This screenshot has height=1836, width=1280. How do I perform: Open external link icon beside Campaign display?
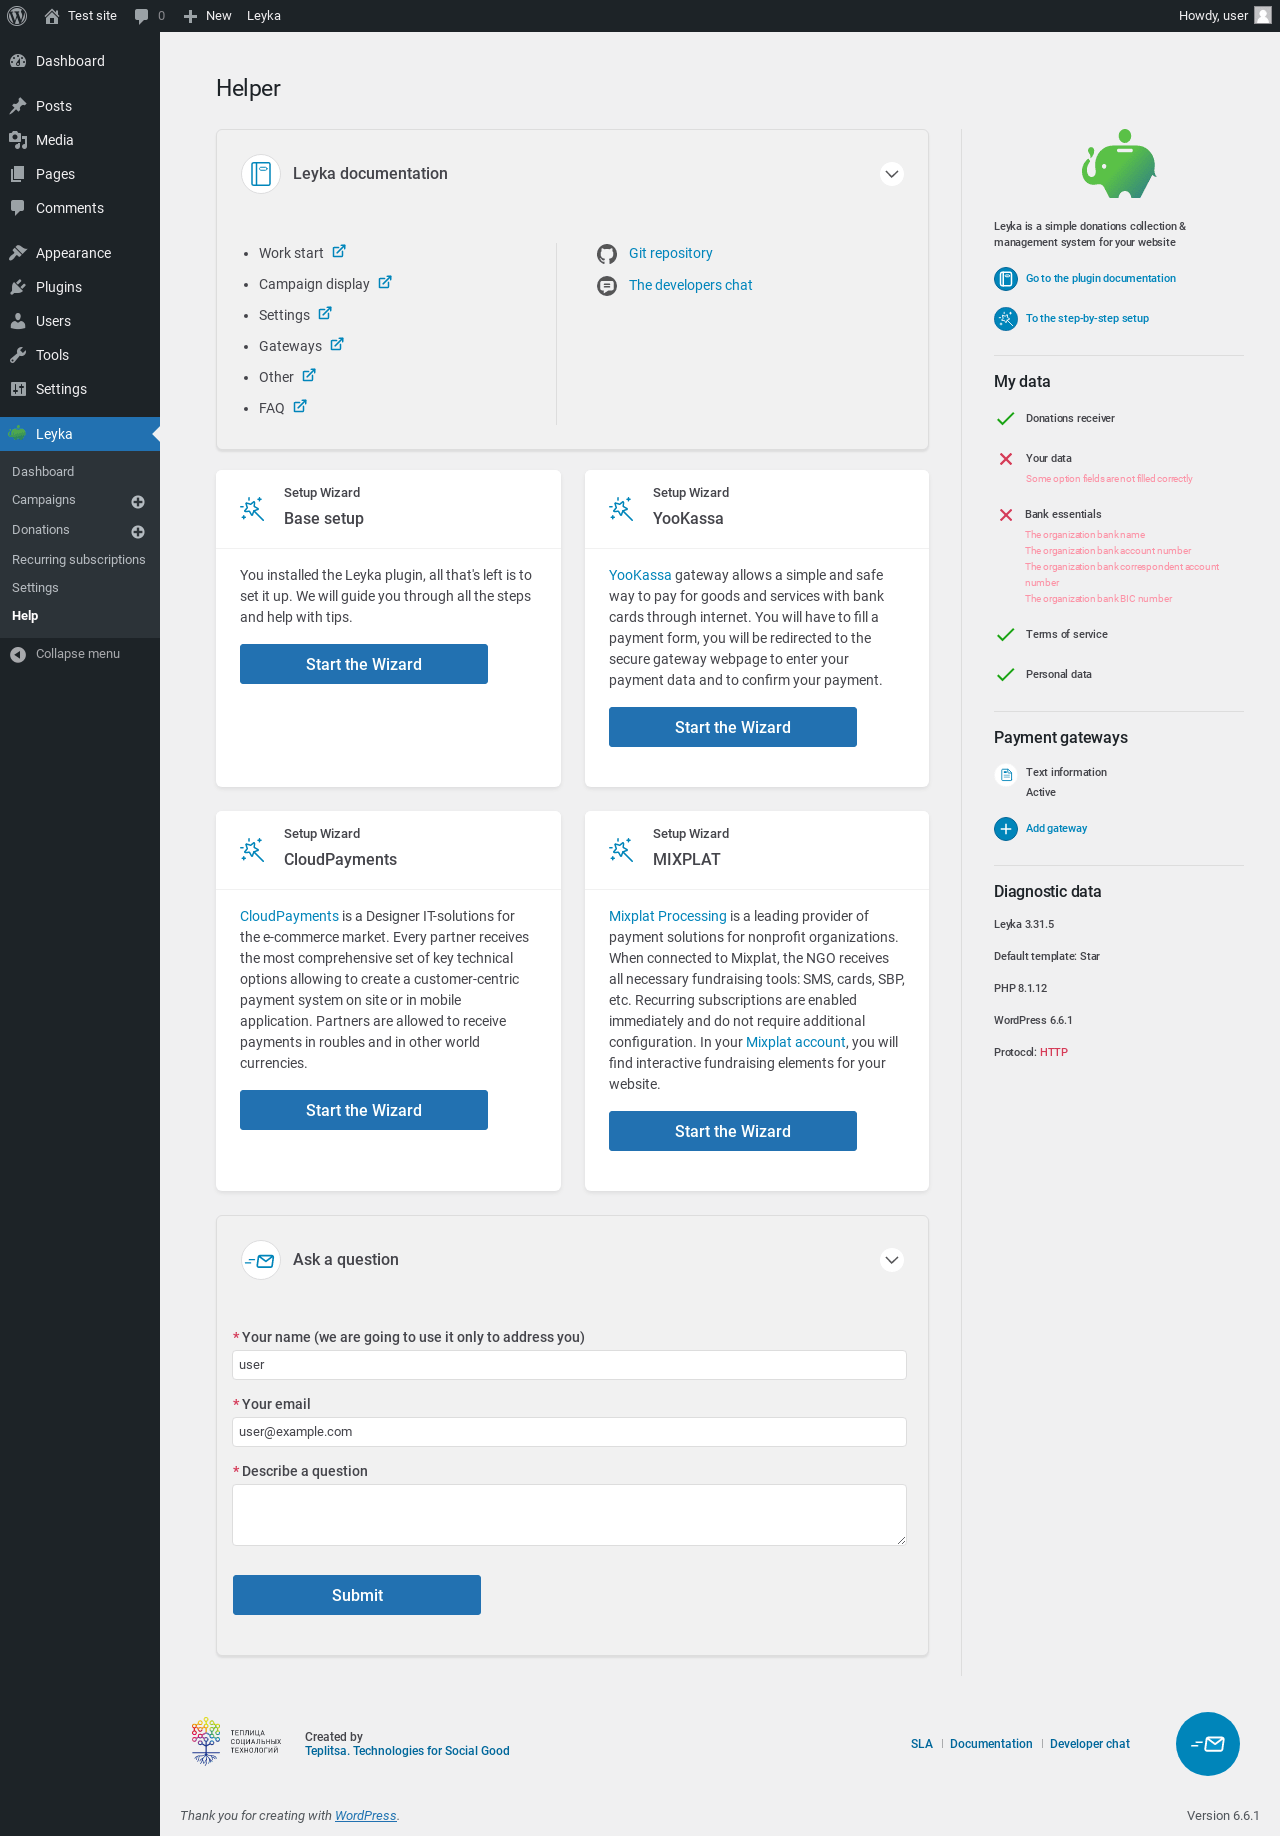click(385, 283)
